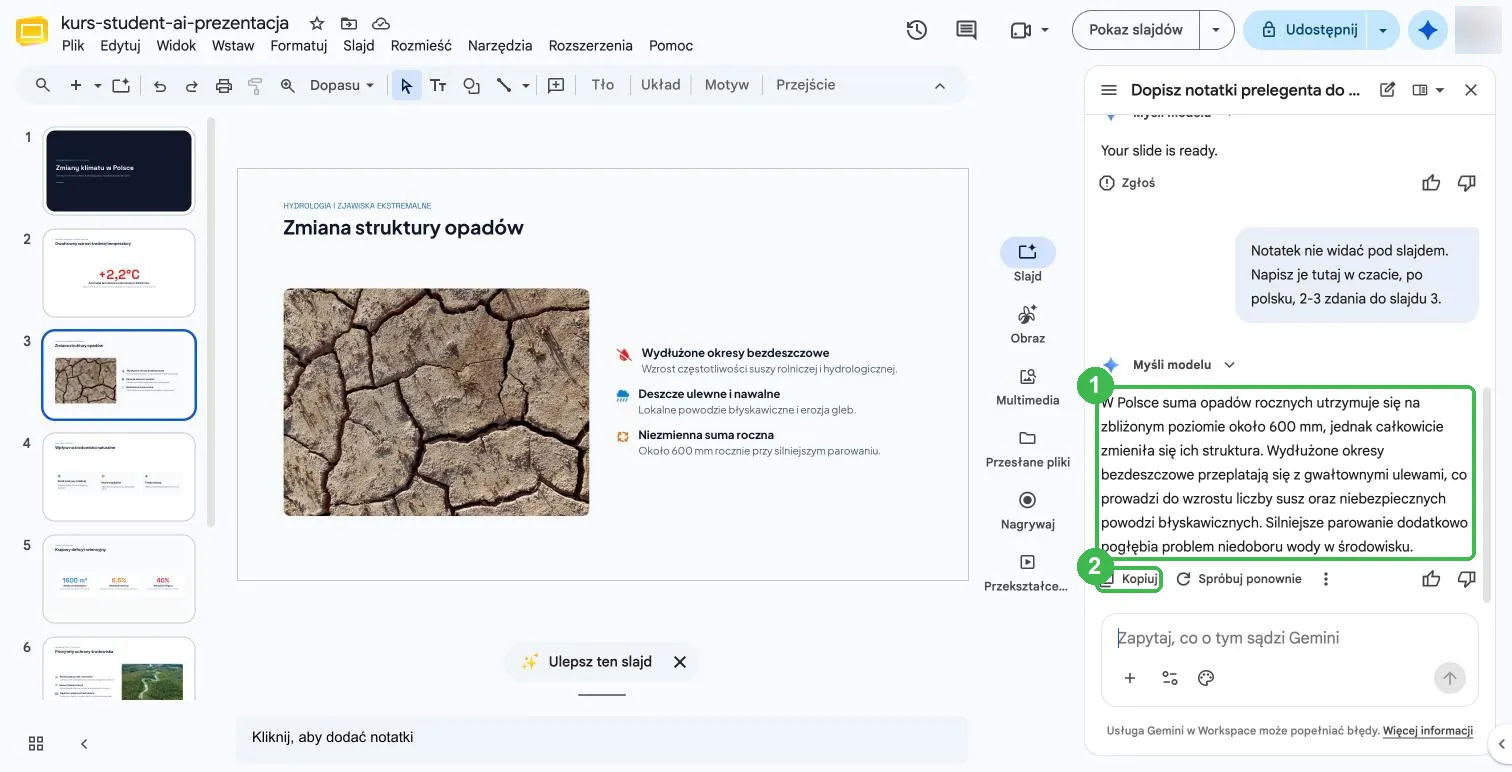The image size is (1512, 772).
Task: Open Nagrywaj recording option
Action: point(1027,510)
